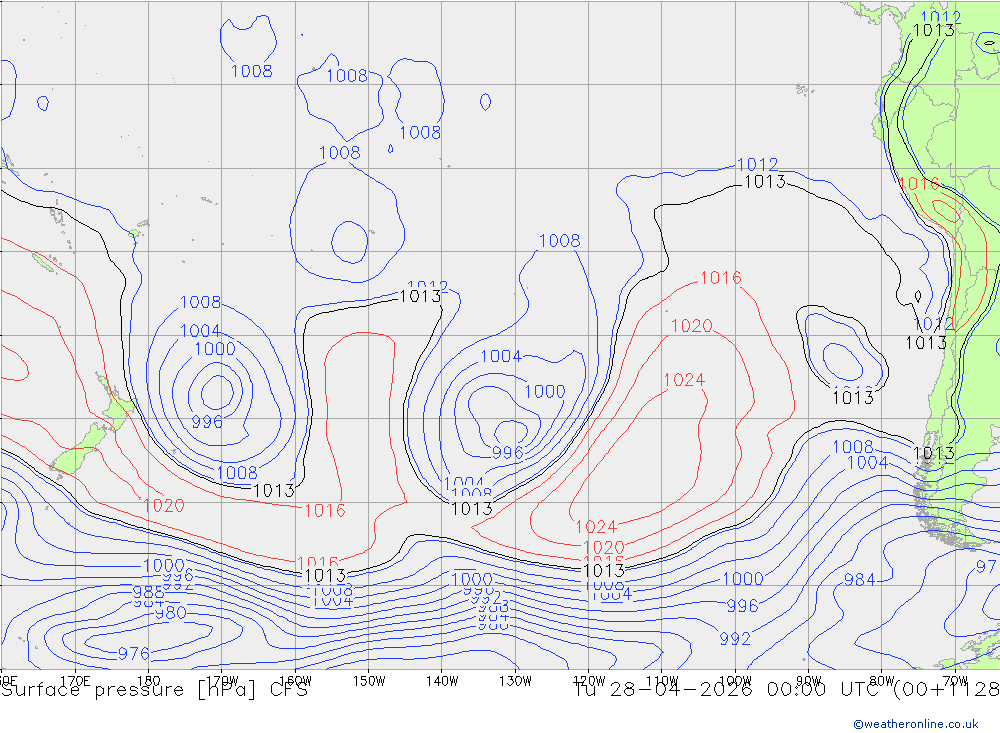Click the 1024 label below the 1020 near 110W
Viewport: 1000px width, 733px height.
pos(684,380)
